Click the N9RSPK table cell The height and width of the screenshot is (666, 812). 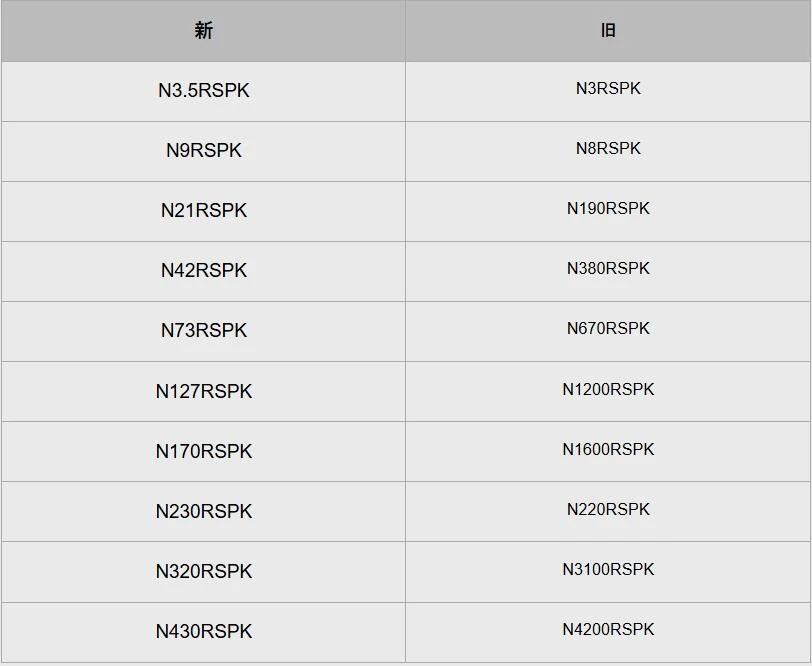(x=204, y=151)
